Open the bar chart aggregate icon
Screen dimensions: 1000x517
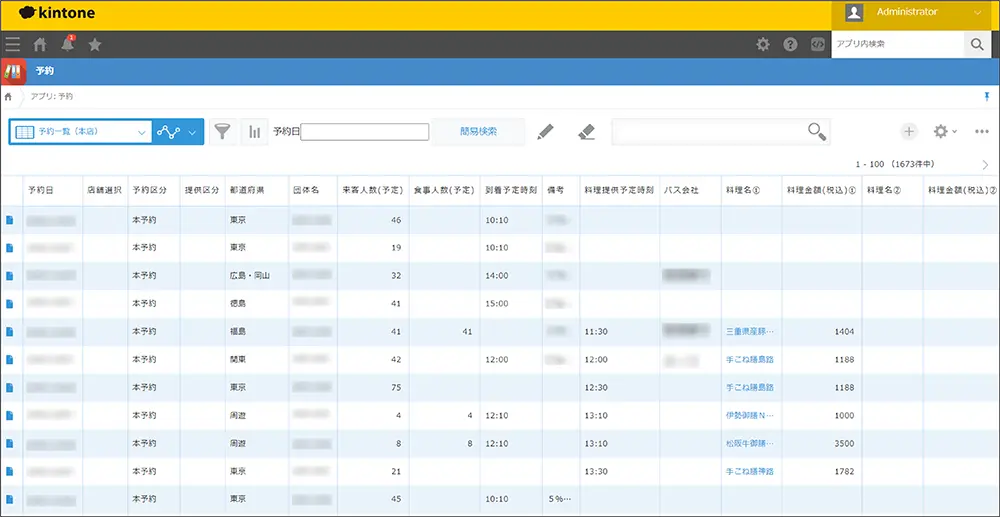coord(254,131)
